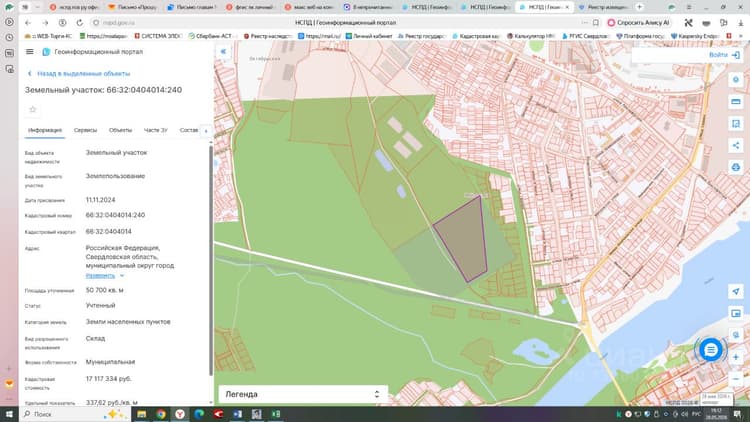Open the hamburger menu beside Геоинформационный портал

[x=30, y=52]
